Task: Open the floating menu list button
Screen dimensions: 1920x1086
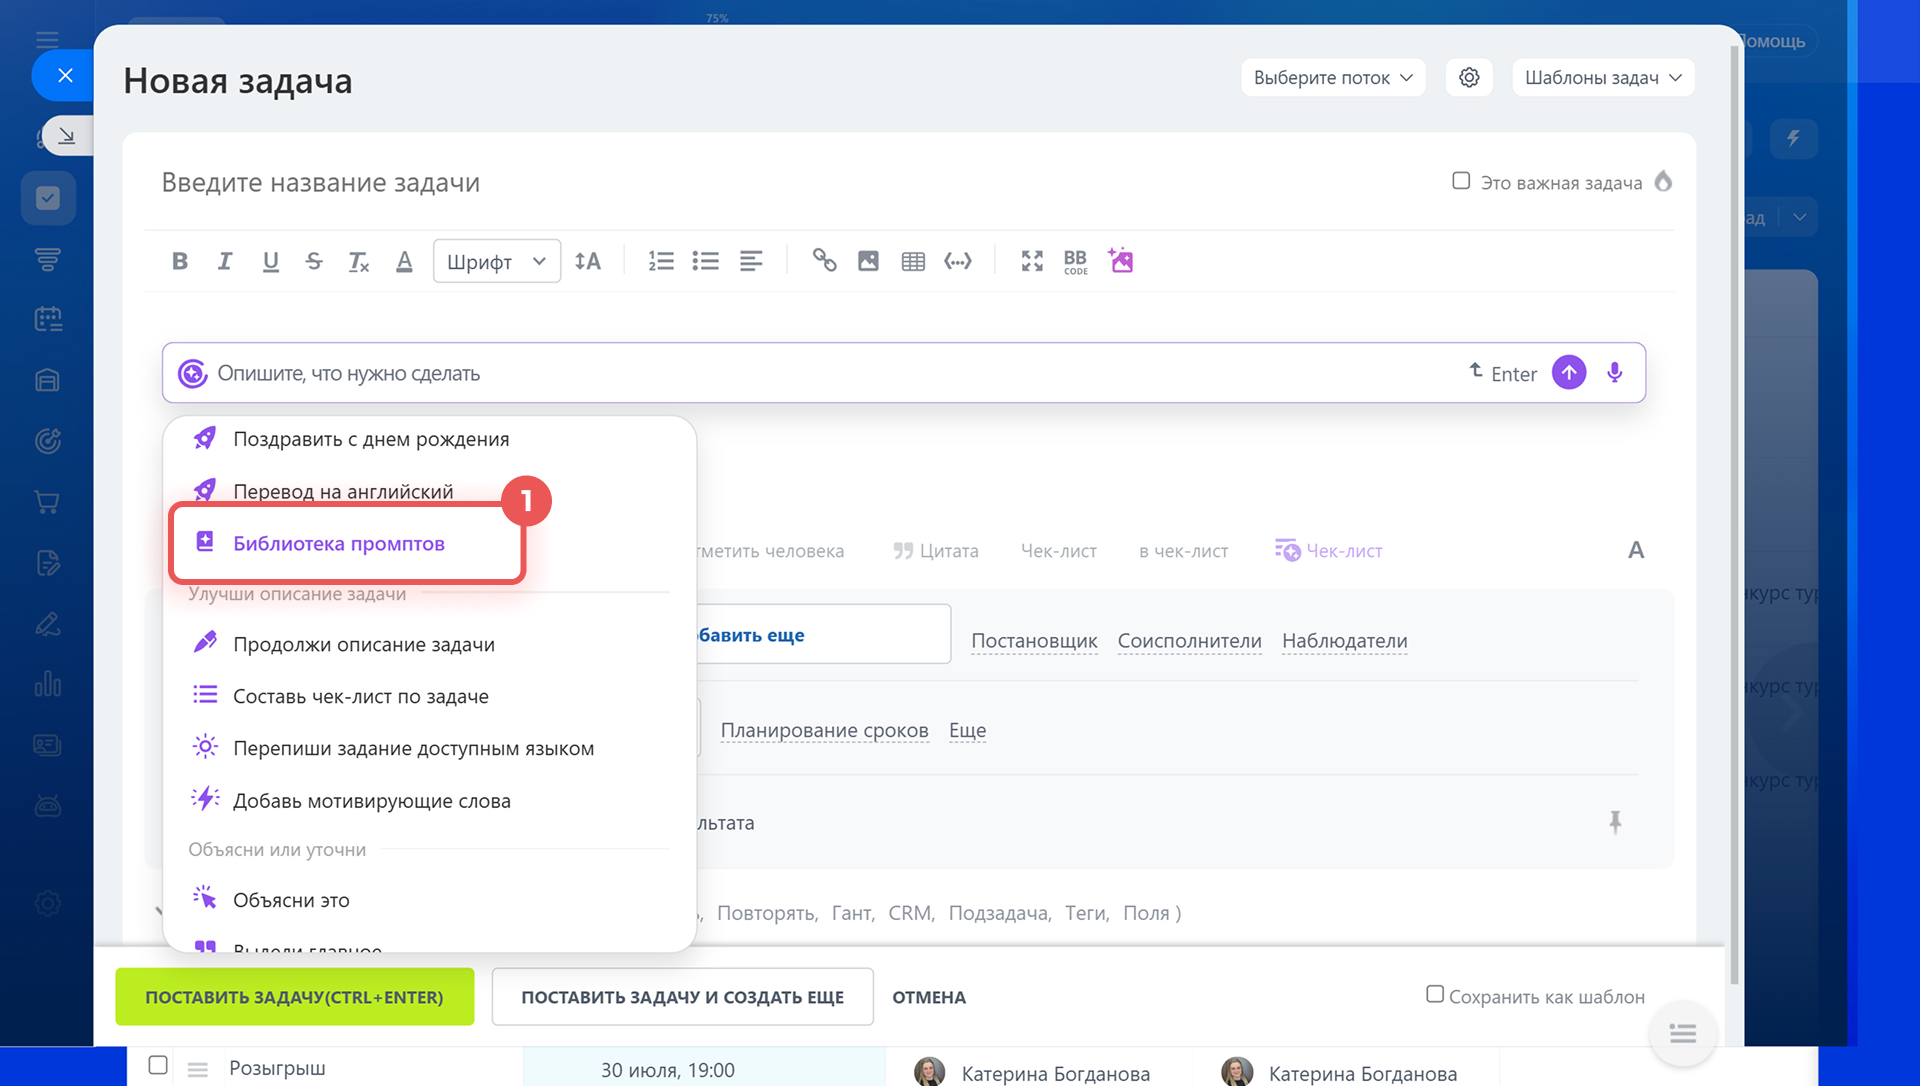Action: pos(1683,1033)
